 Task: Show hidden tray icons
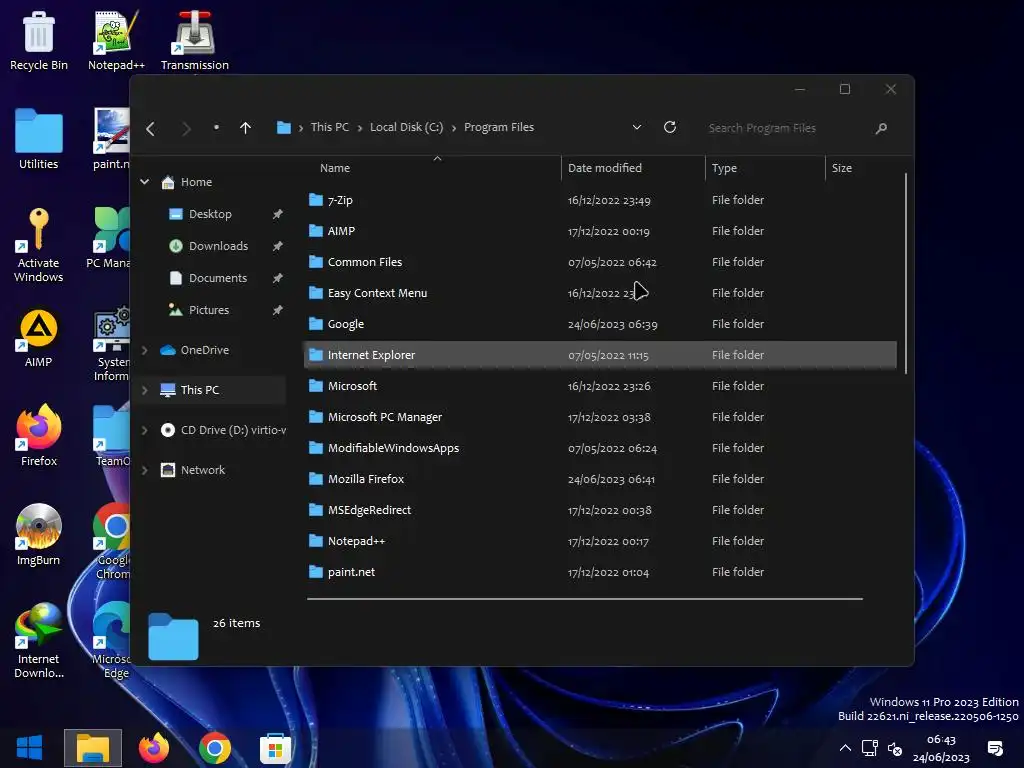(845, 748)
